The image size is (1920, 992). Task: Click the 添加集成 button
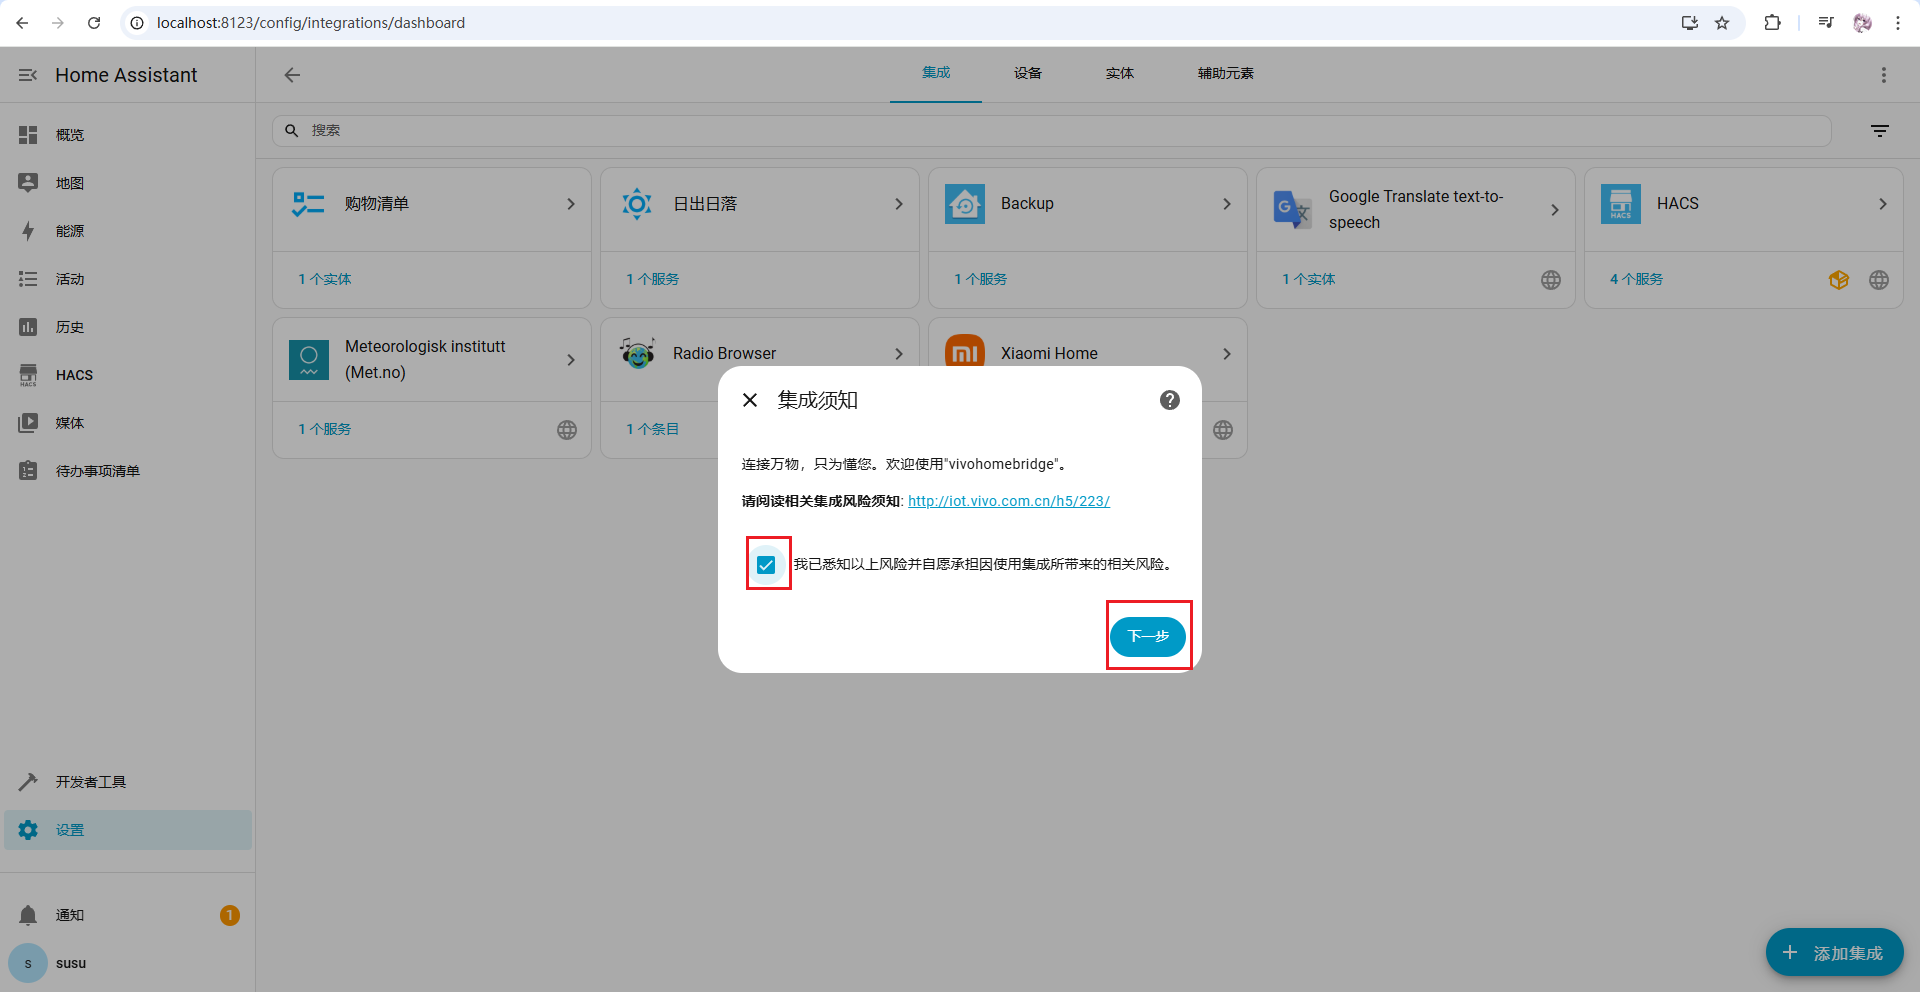pyautogui.click(x=1834, y=953)
